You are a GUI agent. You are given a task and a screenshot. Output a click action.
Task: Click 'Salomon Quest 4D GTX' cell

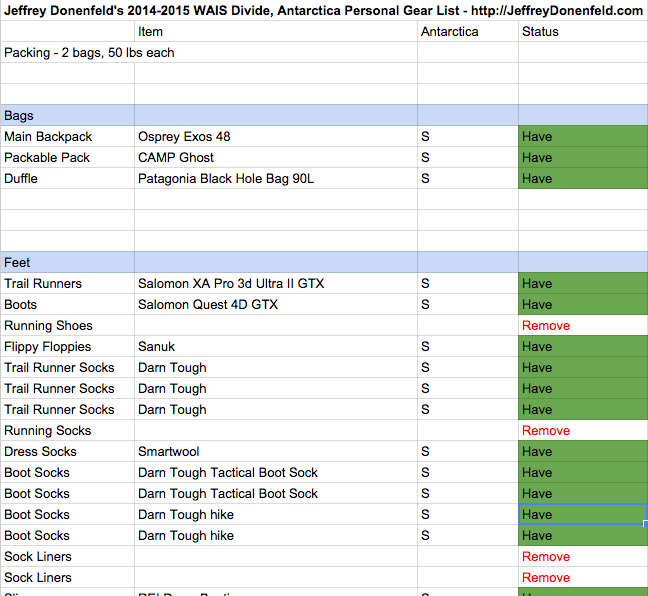[x=276, y=305]
